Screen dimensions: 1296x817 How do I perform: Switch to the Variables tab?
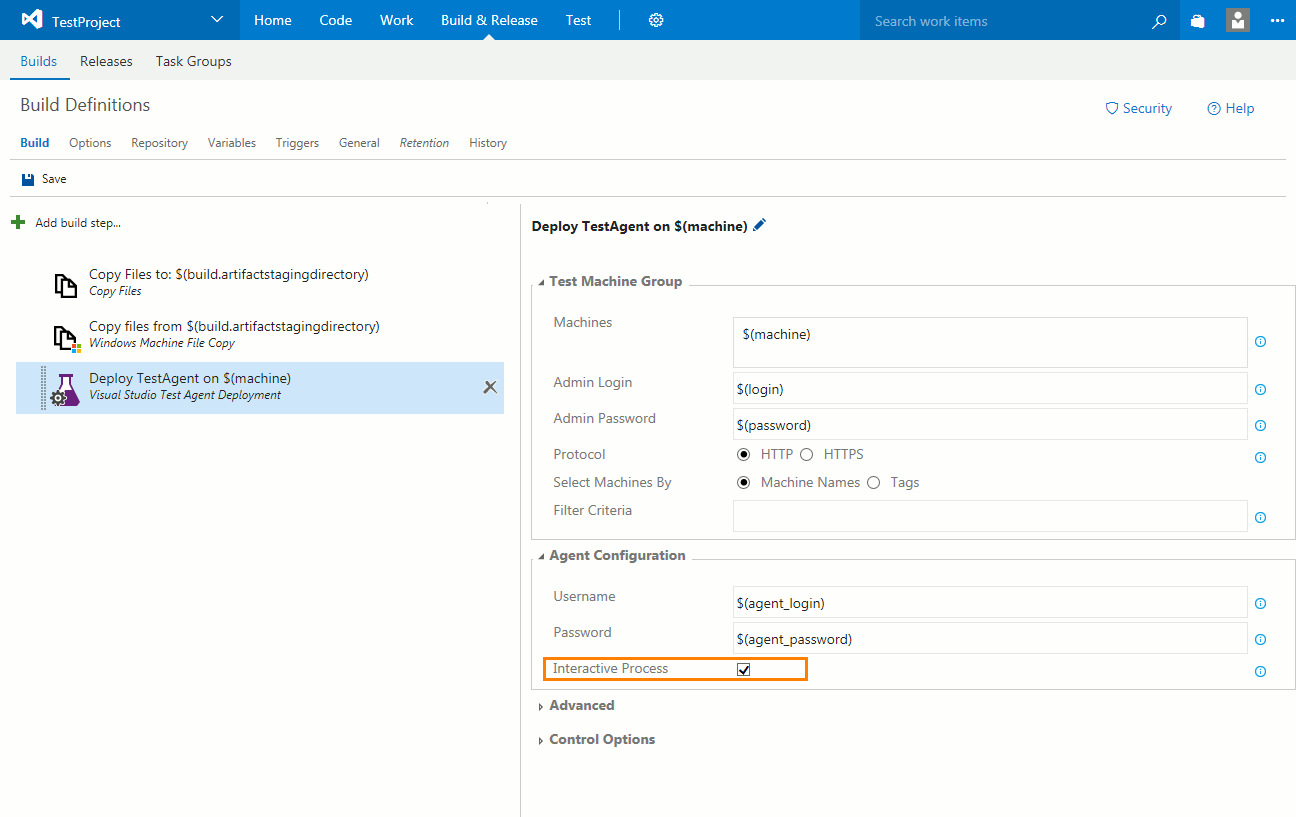point(231,143)
